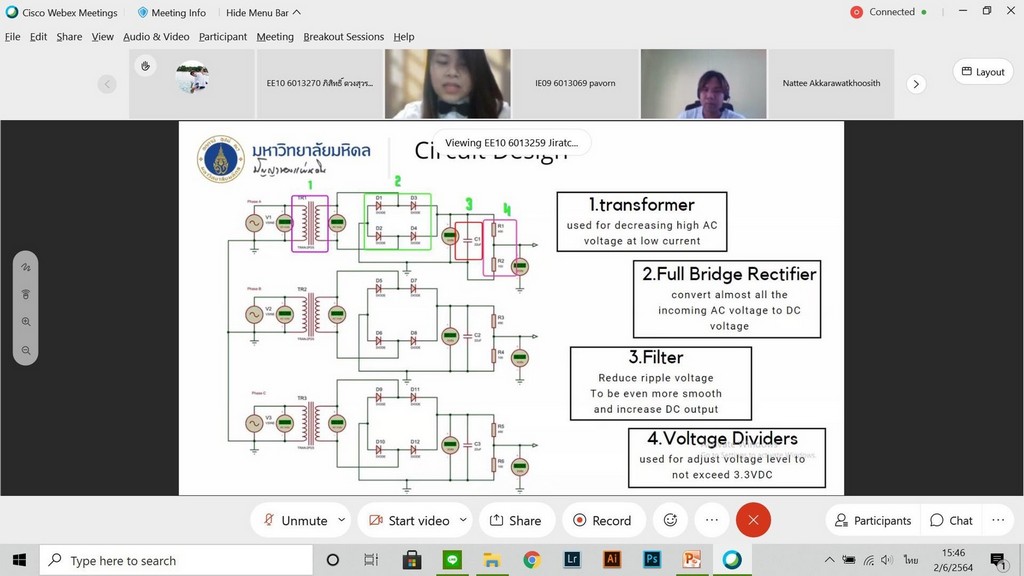Collapse the menu bar using Hide Menu Bar
1024x576 pixels.
coord(263,12)
